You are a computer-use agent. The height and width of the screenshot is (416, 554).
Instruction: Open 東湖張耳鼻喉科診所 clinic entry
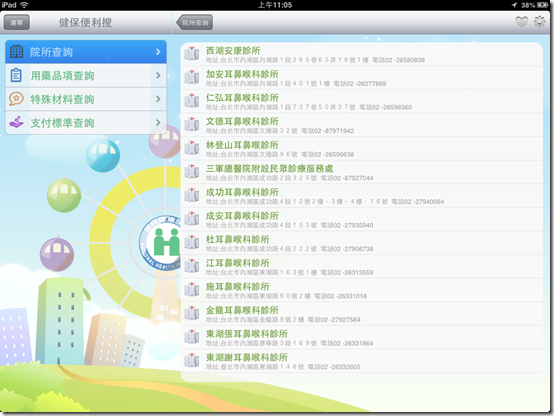[362, 338]
